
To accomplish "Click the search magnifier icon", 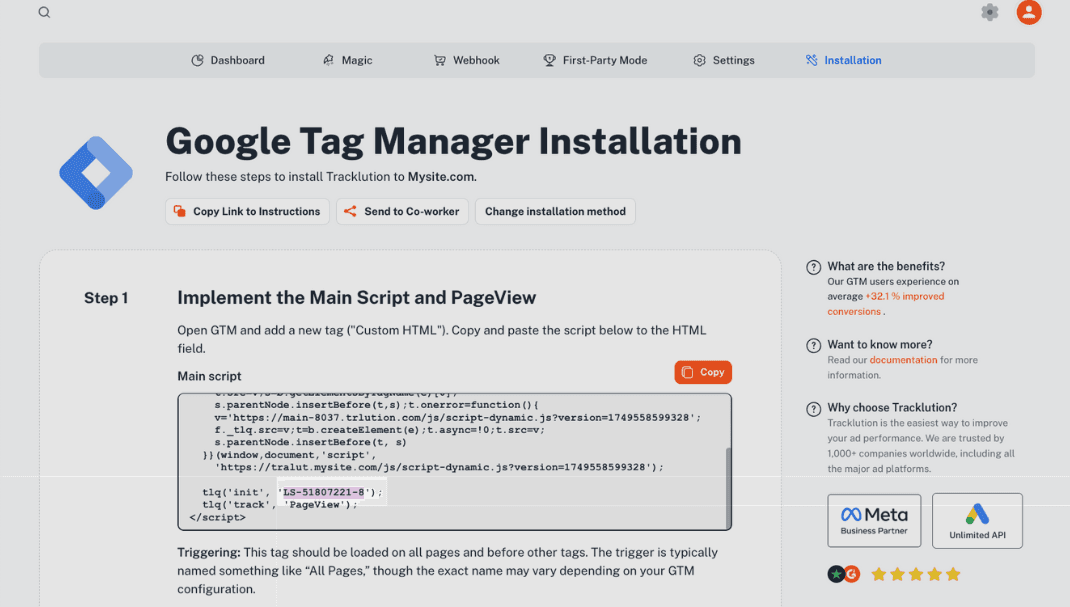I will point(44,12).
